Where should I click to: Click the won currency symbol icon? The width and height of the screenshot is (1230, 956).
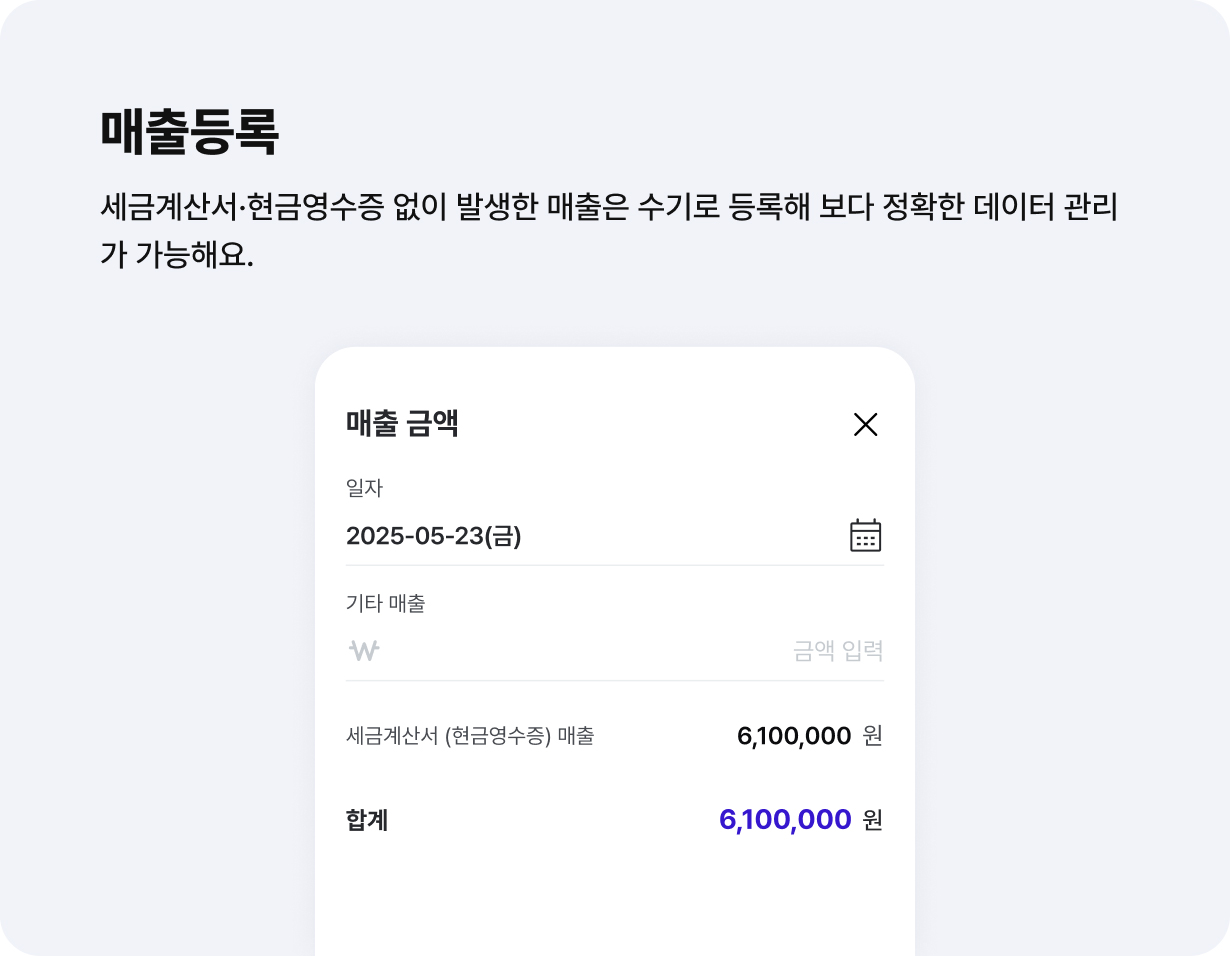364,651
